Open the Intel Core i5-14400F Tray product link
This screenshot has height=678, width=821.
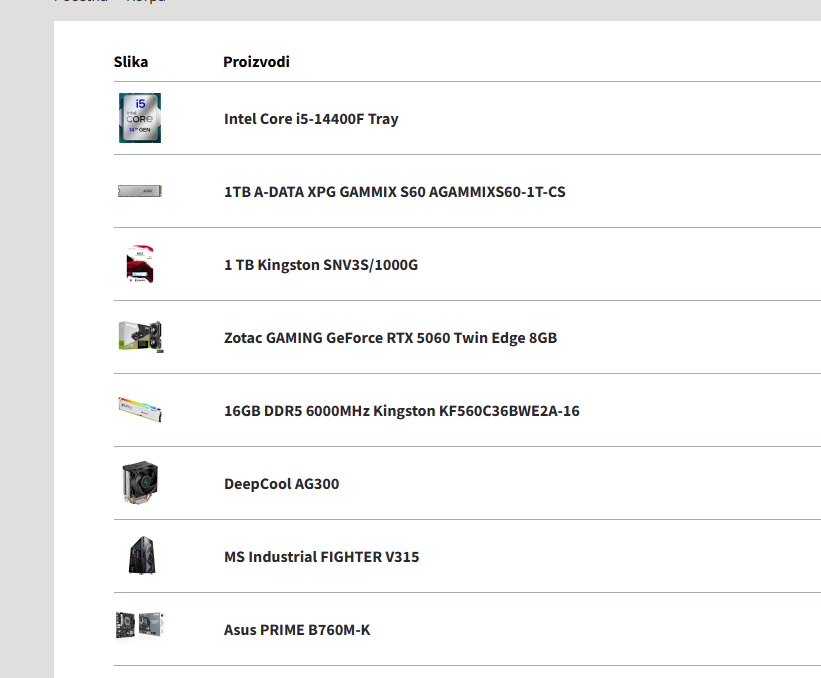[311, 119]
